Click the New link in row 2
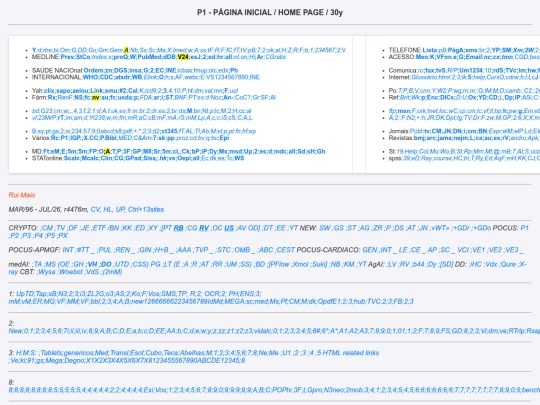Viewport: 540px width, 405px height. 15,331
